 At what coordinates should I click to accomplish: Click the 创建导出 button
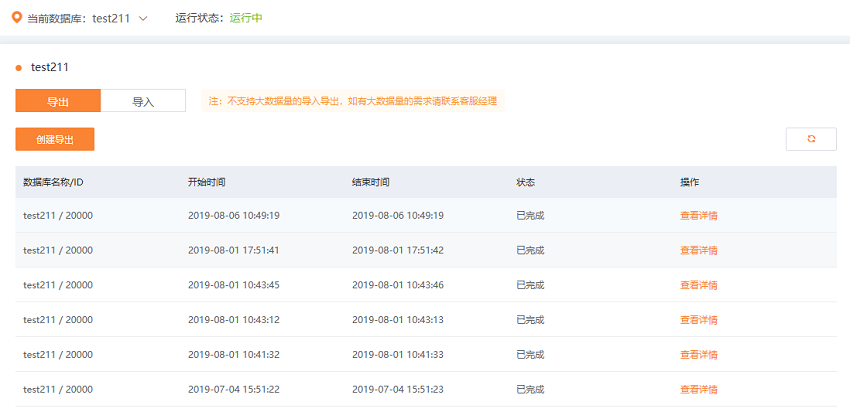coord(55,139)
